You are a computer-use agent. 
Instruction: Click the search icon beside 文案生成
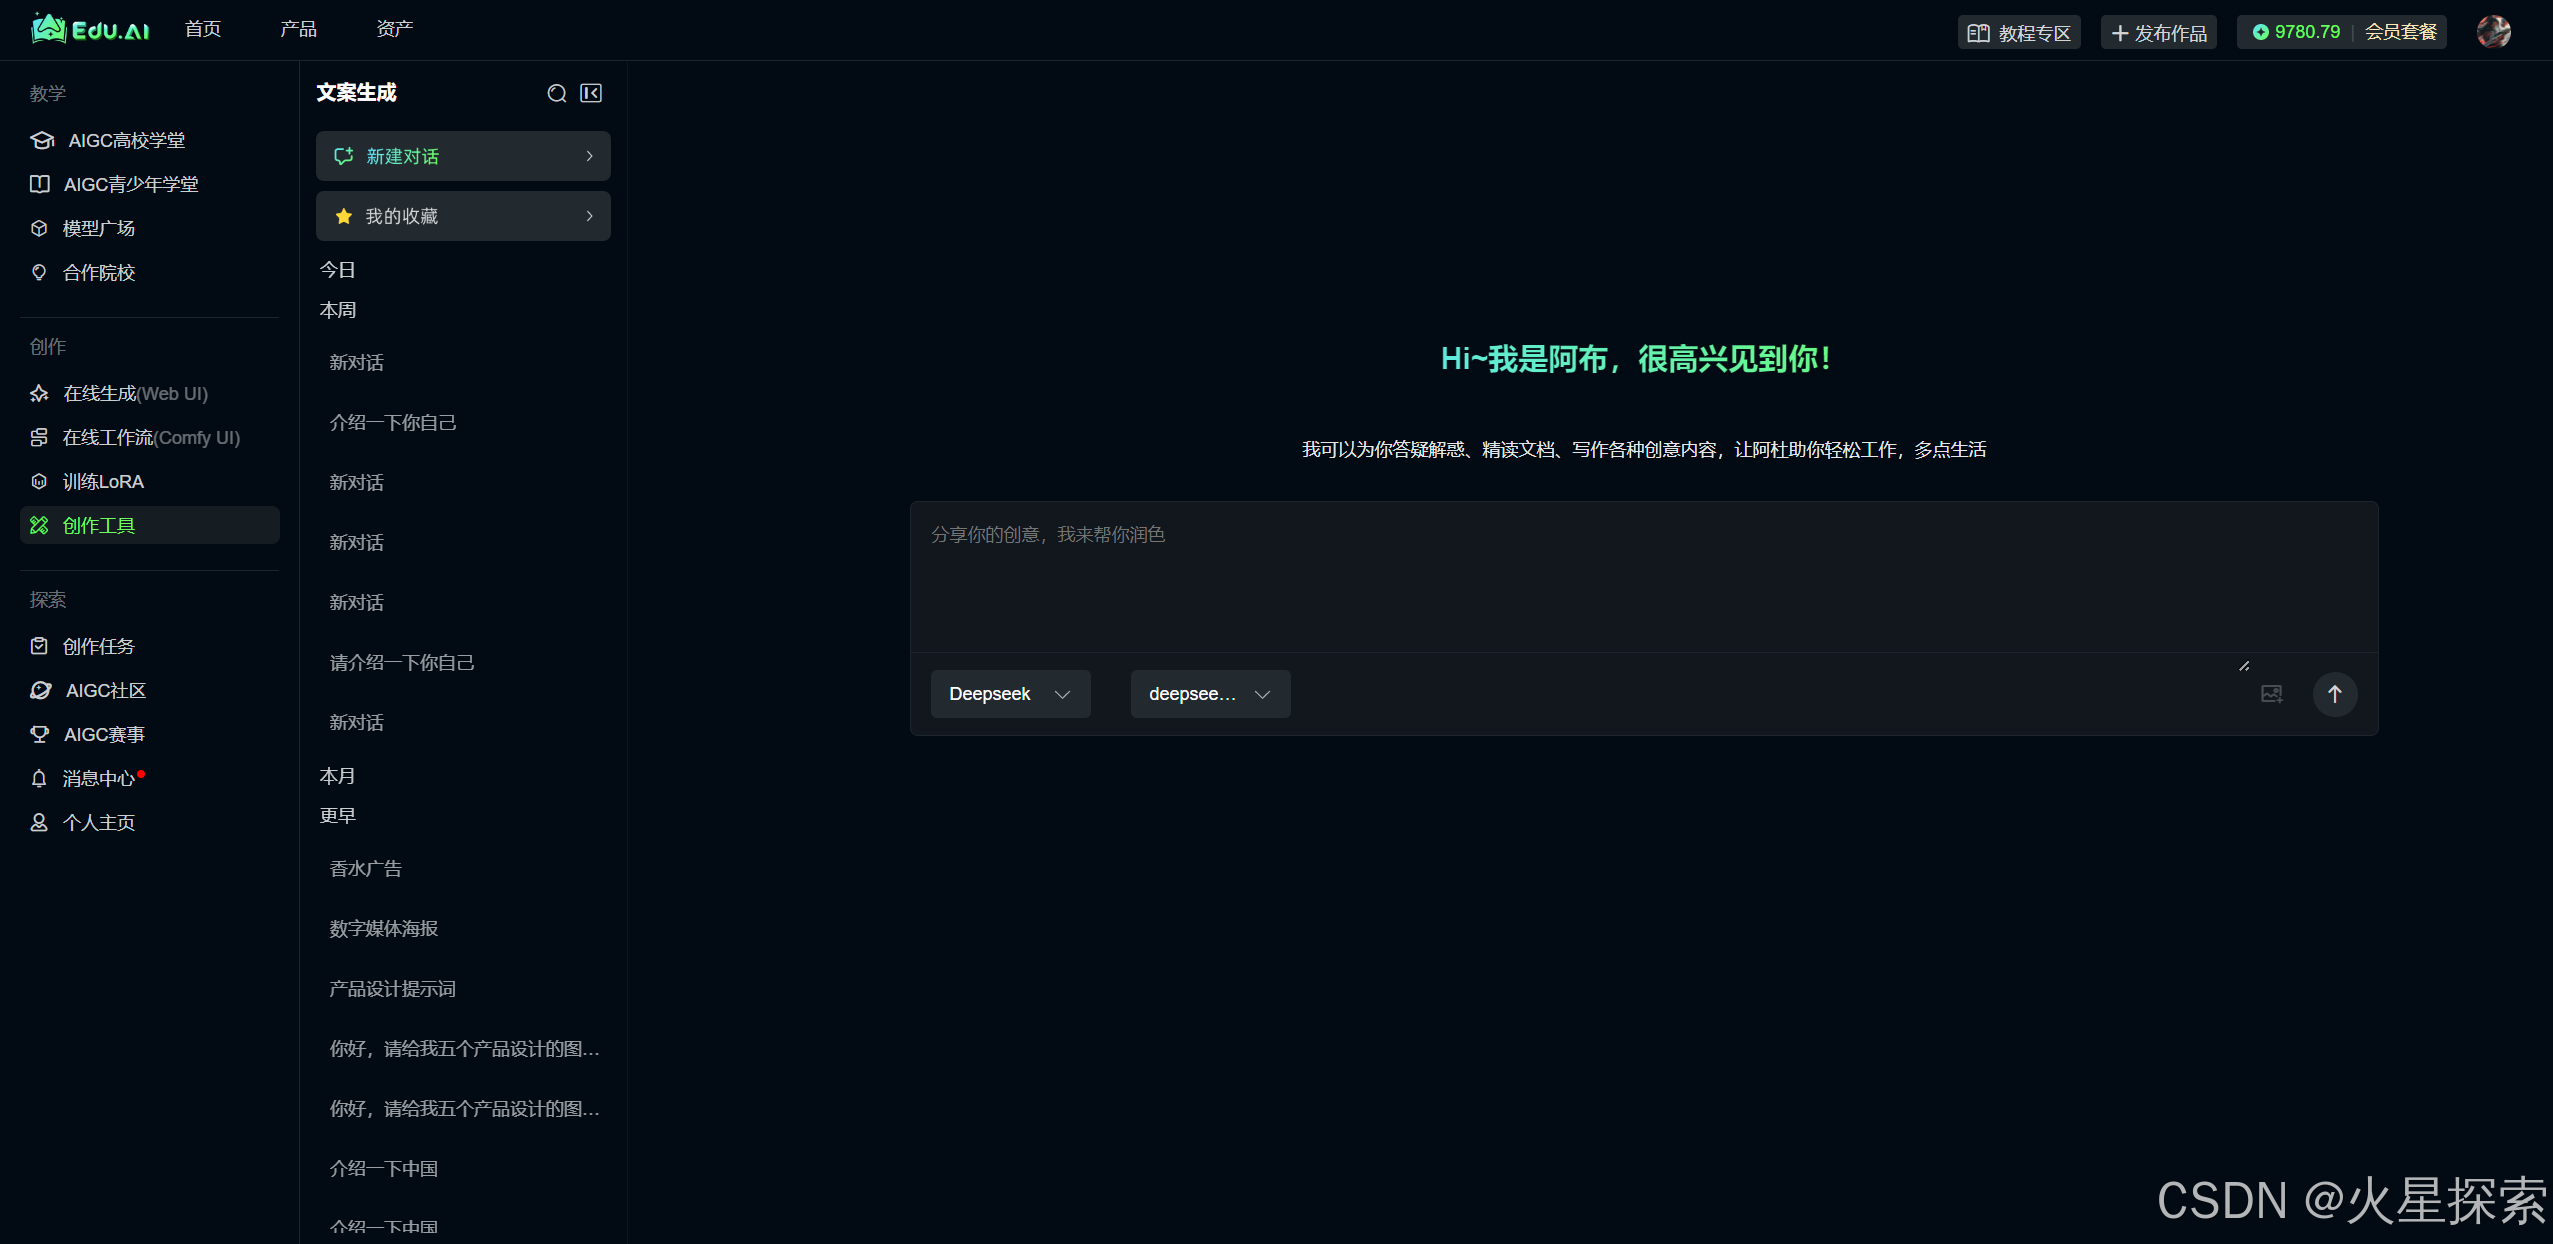(557, 93)
